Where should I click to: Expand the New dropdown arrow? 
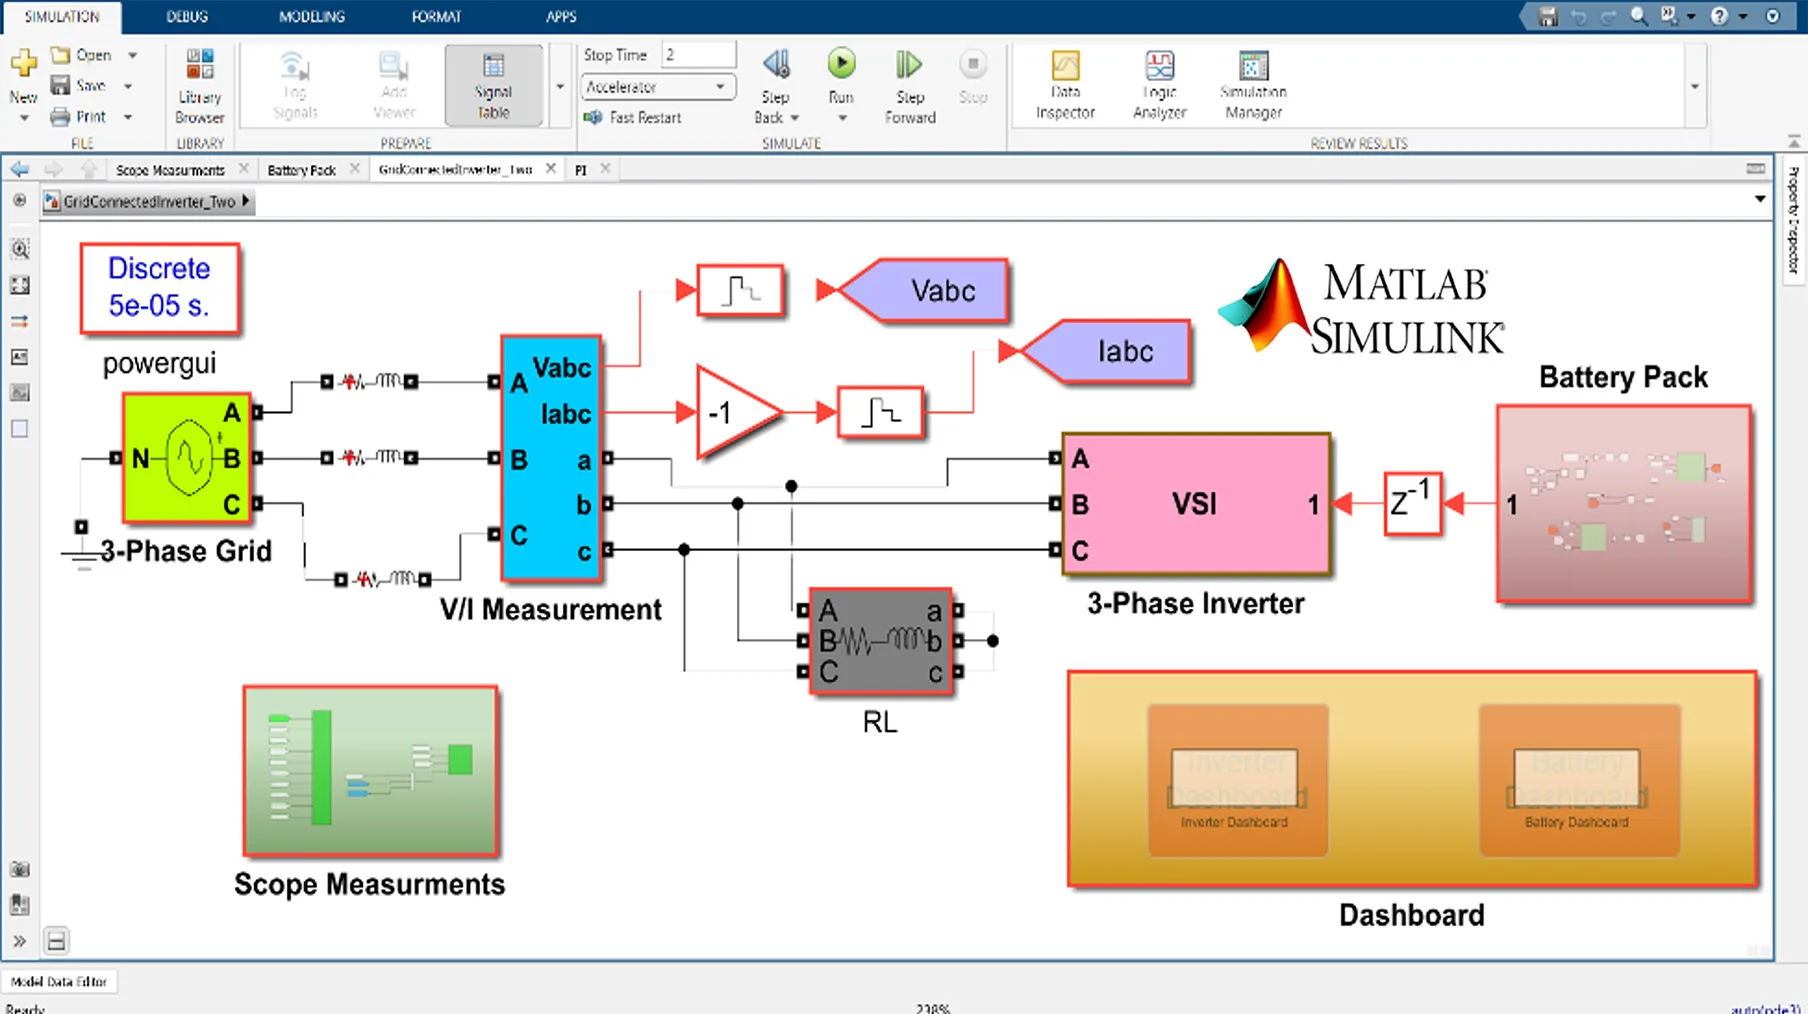click(x=23, y=118)
